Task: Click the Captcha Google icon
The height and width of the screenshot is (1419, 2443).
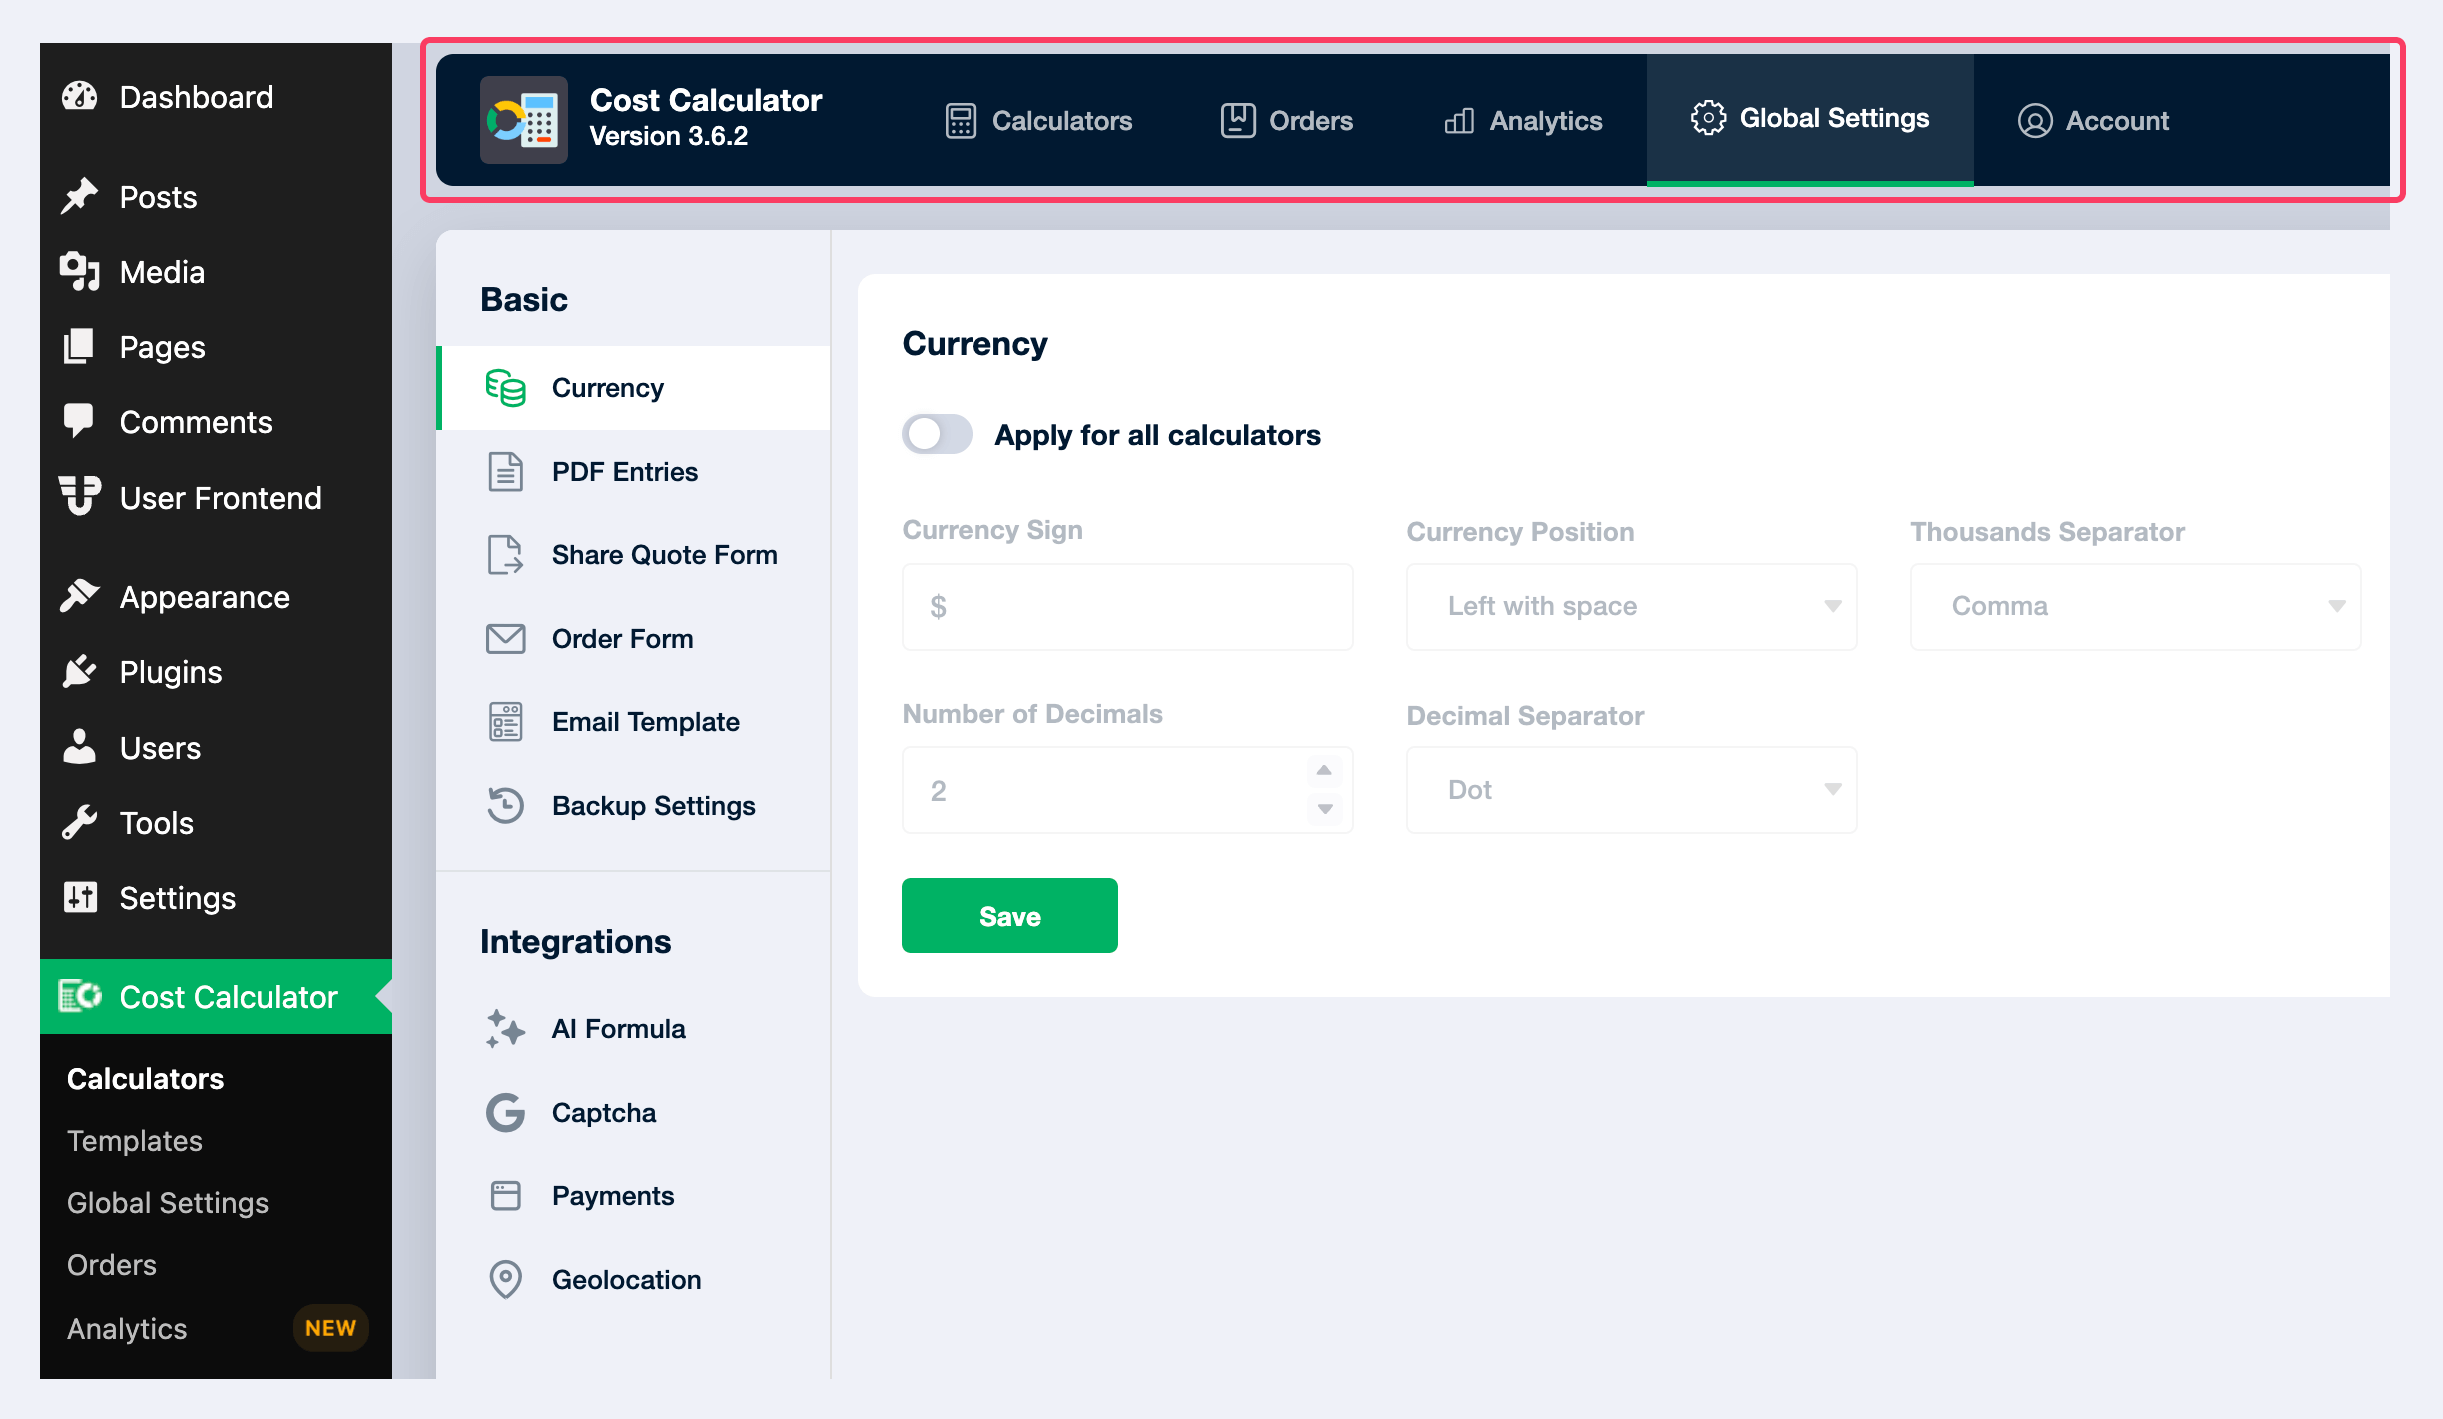Action: 505,1113
